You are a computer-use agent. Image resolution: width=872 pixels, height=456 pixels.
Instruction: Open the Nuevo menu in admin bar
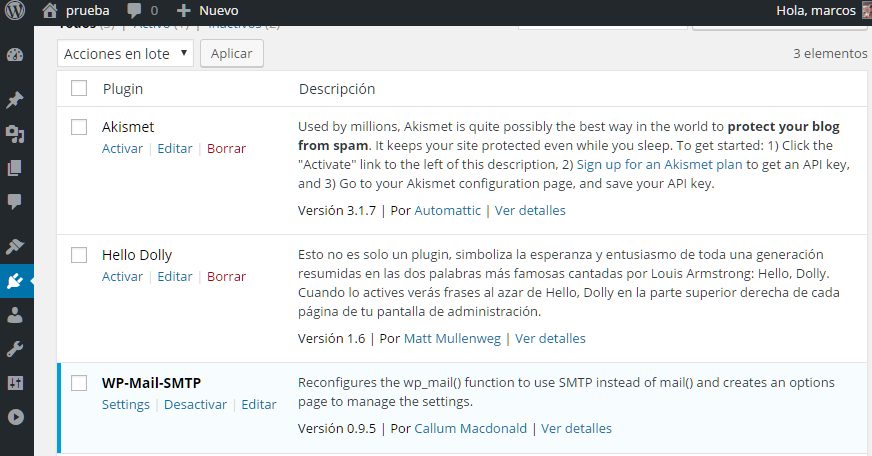coord(219,11)
